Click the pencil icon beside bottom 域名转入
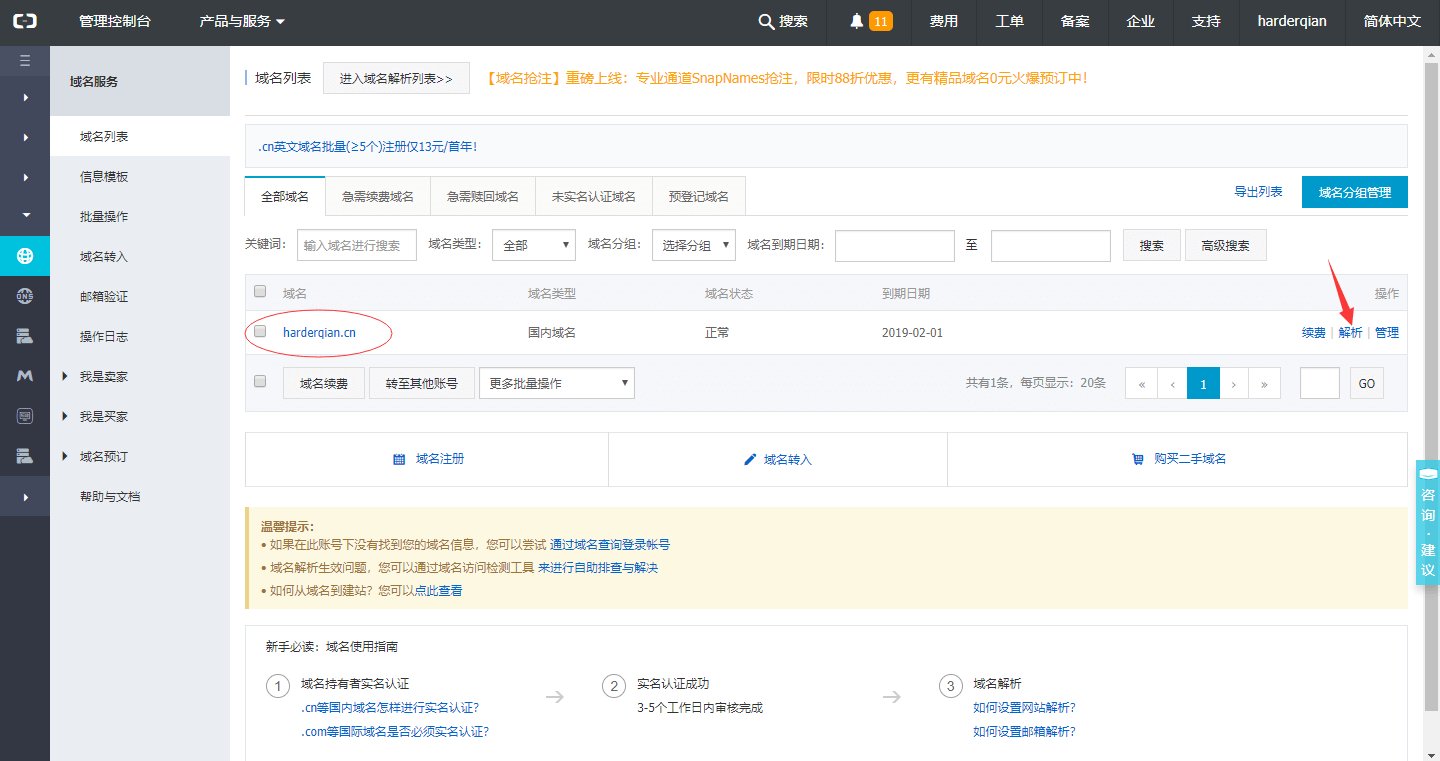The image size is (1440, 761). [x=750, y=459]
